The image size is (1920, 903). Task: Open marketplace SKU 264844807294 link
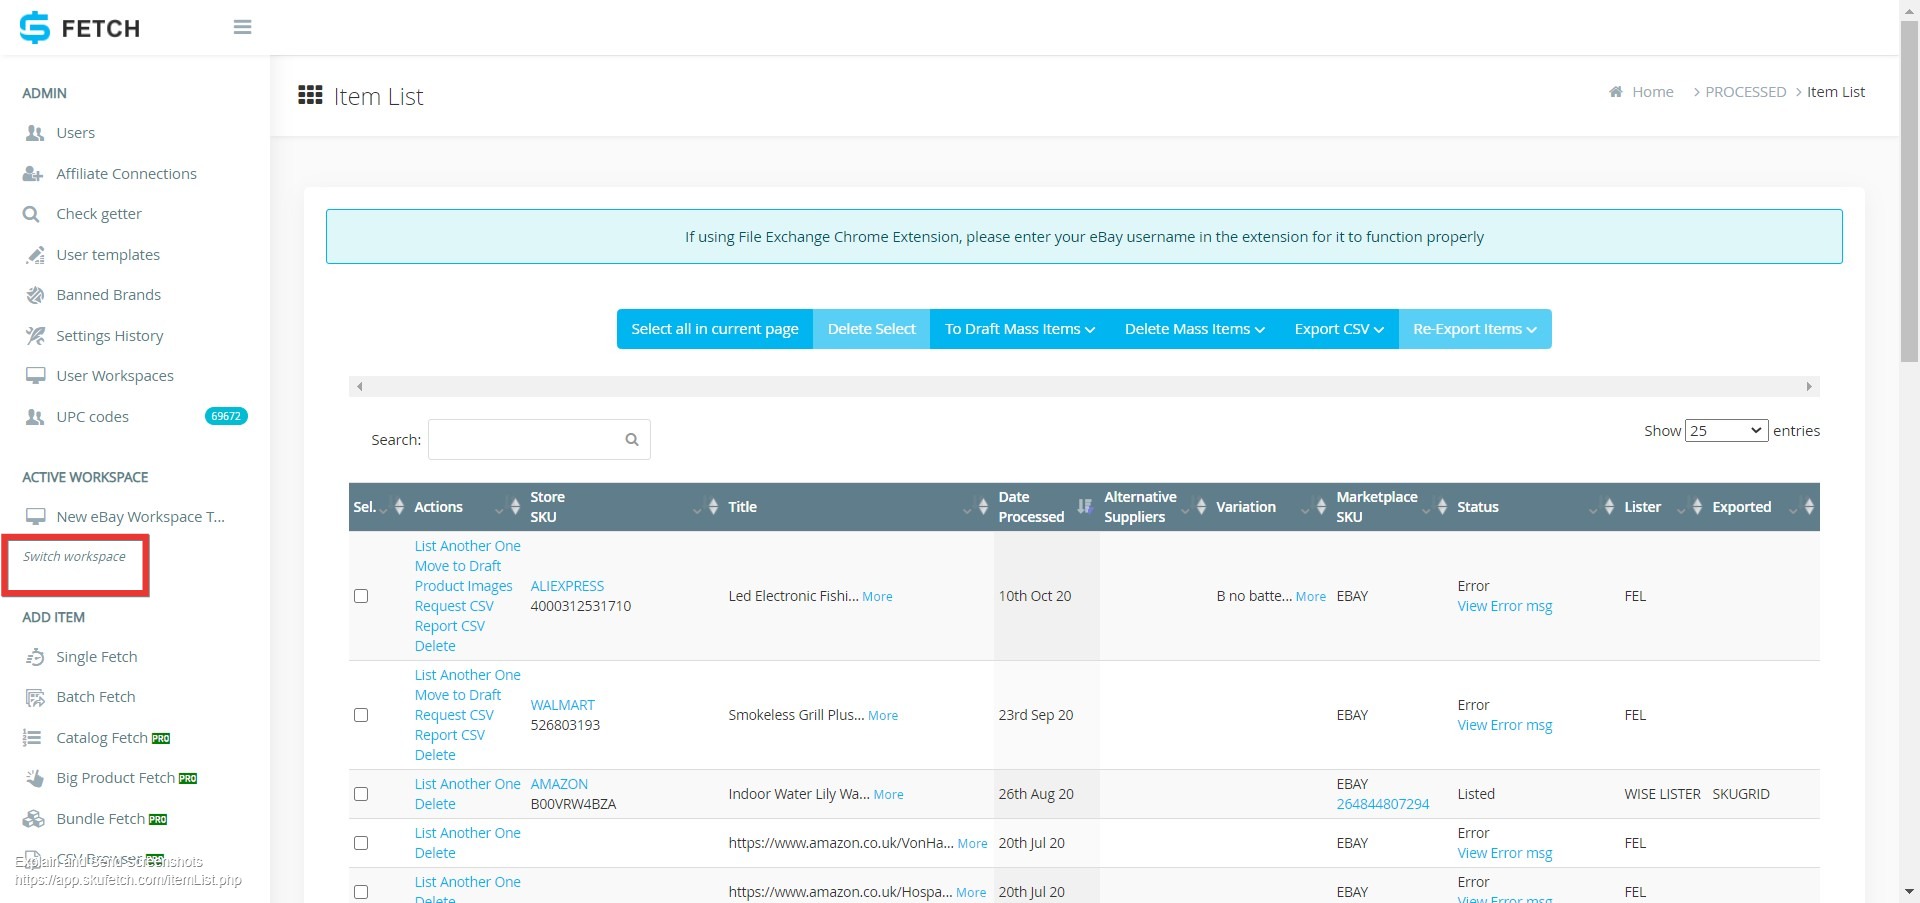(1383, 804)
